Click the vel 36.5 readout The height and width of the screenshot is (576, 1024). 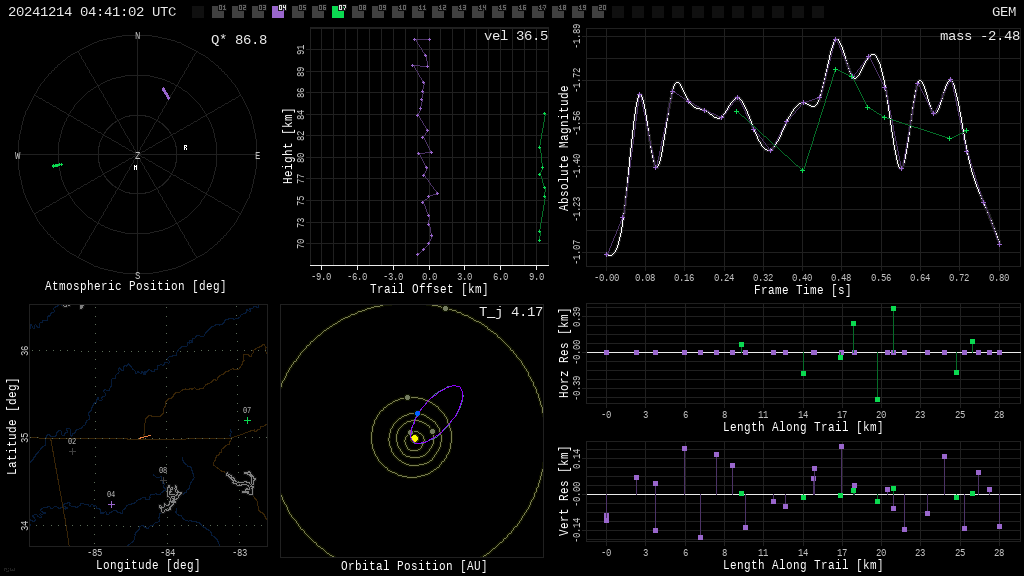click(x=515, y=36)
